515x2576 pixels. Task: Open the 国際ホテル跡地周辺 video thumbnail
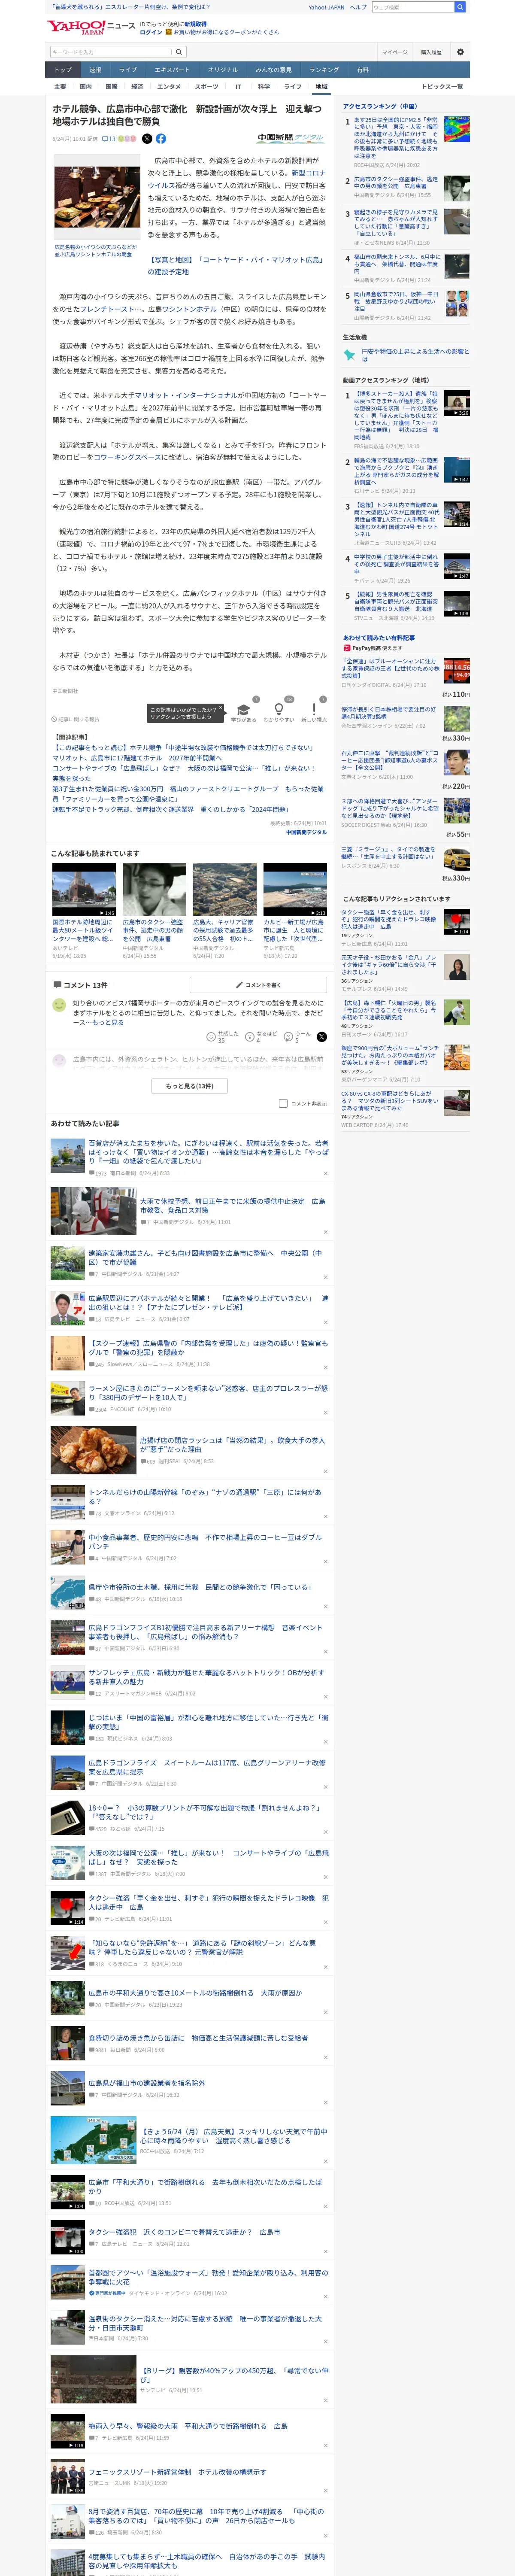(84, 890)
